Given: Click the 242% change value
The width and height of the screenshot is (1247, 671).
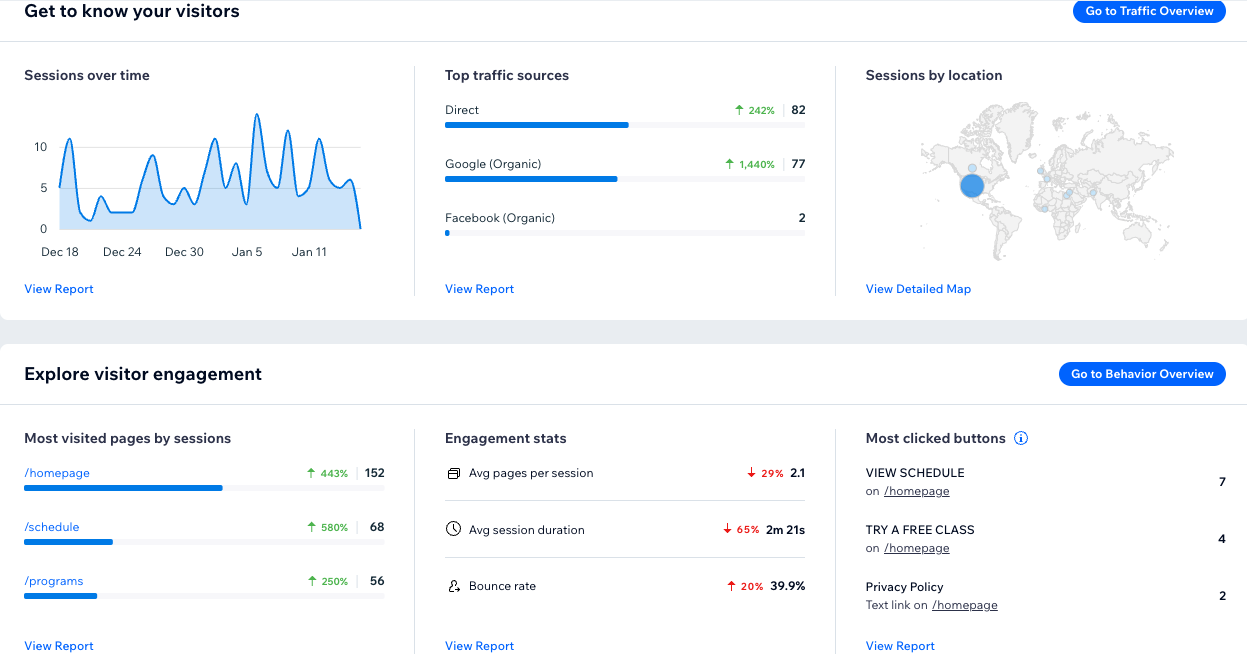Looking at the screenshot, I should pos(762,110).
